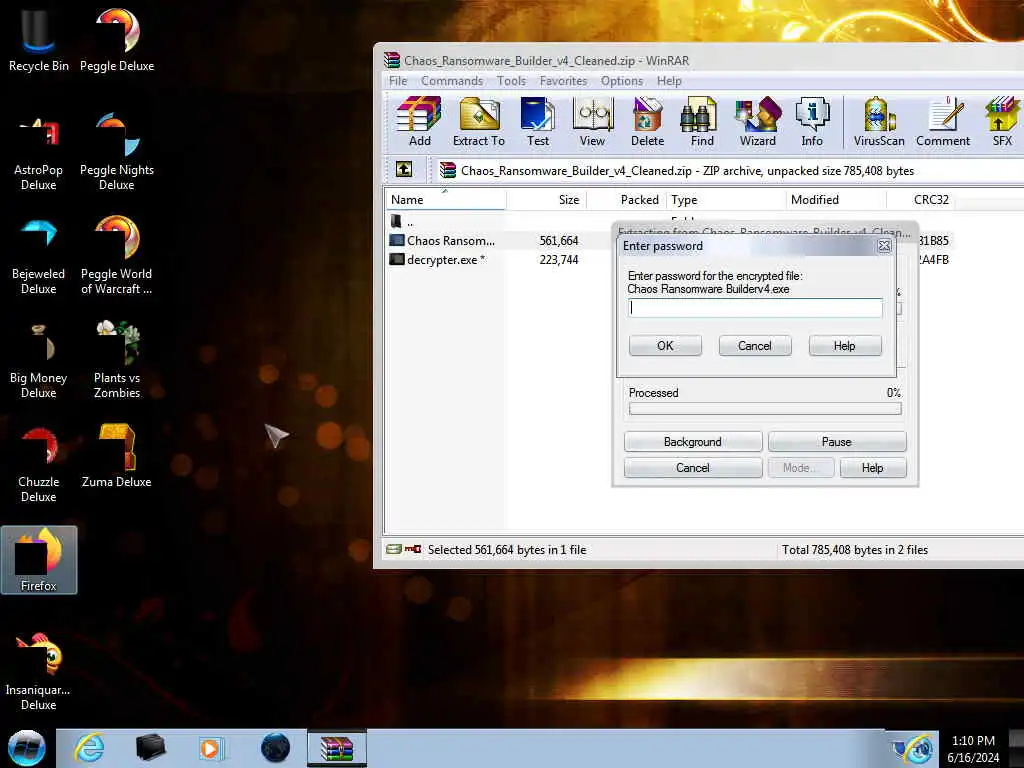
Task: Open Internet Explorer from the taskbar
Action: pyautogui.click(x=89, y=748)
